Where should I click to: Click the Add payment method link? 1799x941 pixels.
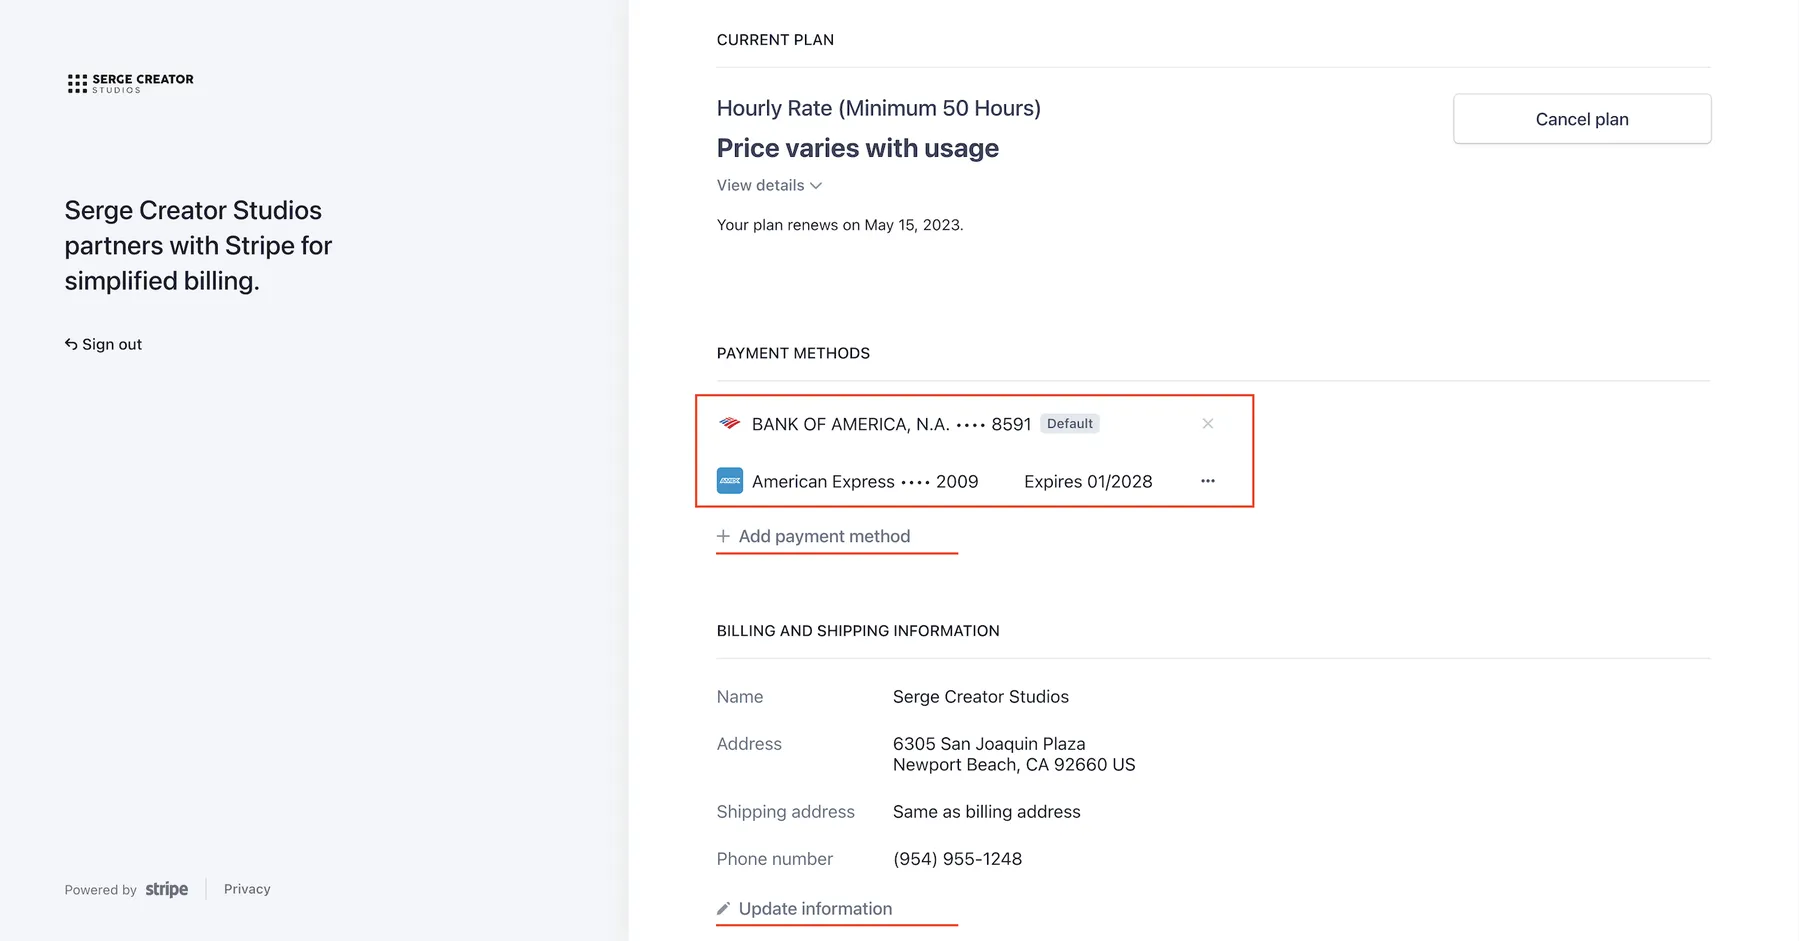[x=824, y=536]
